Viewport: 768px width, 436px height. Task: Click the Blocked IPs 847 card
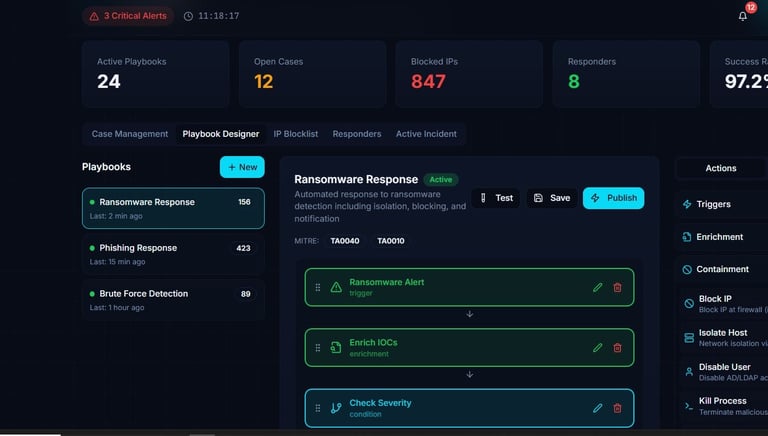469,74
